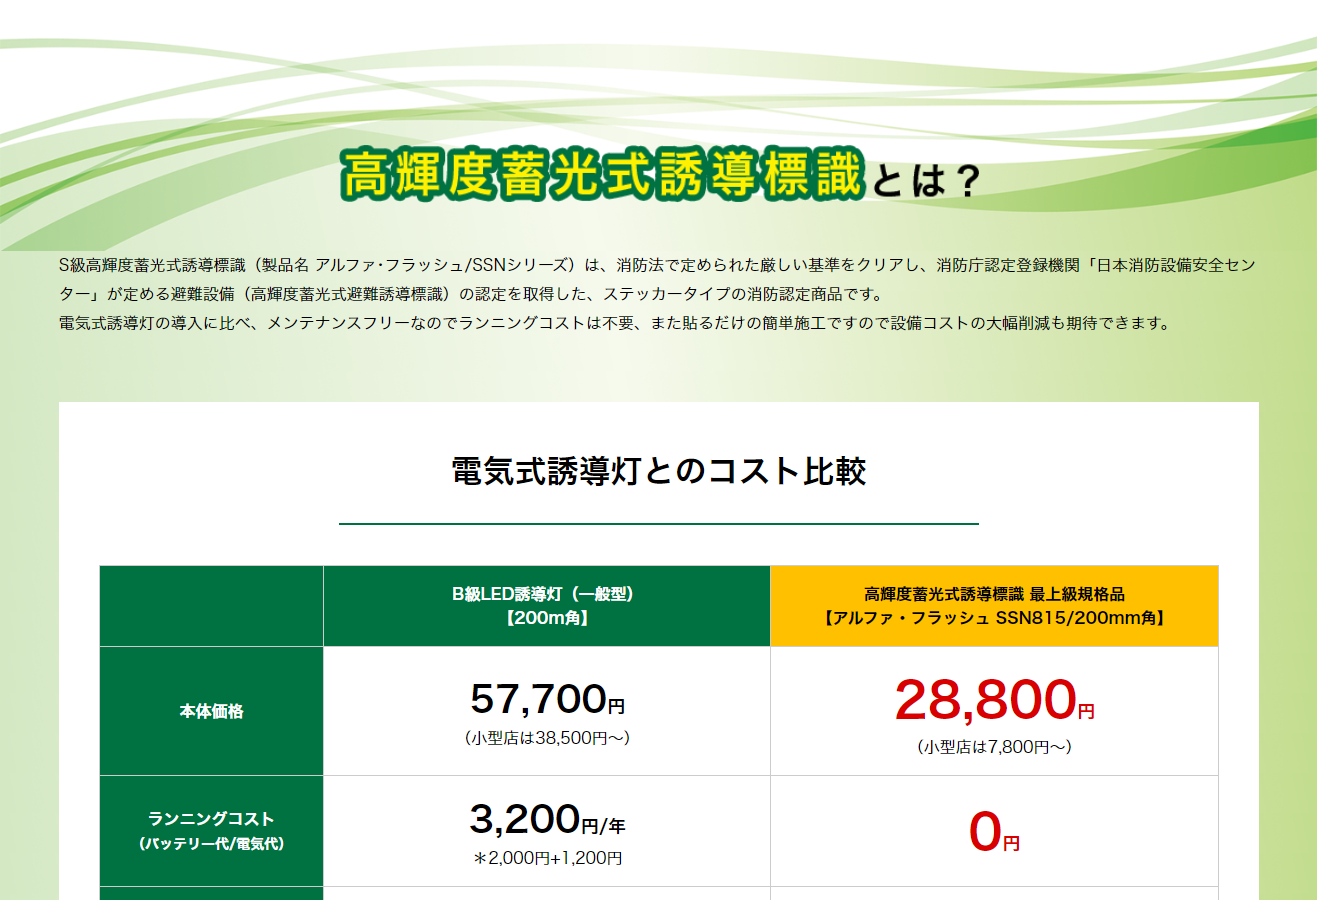
Task: Select the green B級LED誘導灯 column header
Action: point(546,605)
